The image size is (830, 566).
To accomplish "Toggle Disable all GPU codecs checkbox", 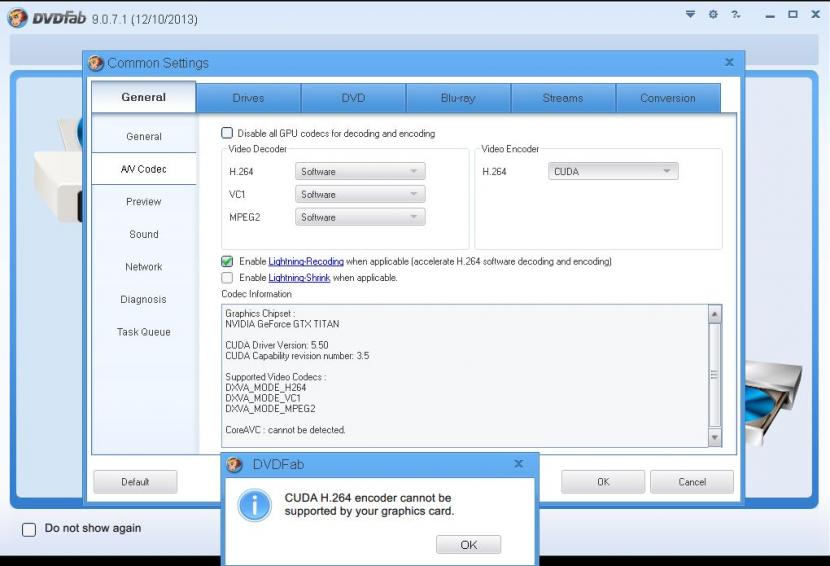I will pos(227,133).
